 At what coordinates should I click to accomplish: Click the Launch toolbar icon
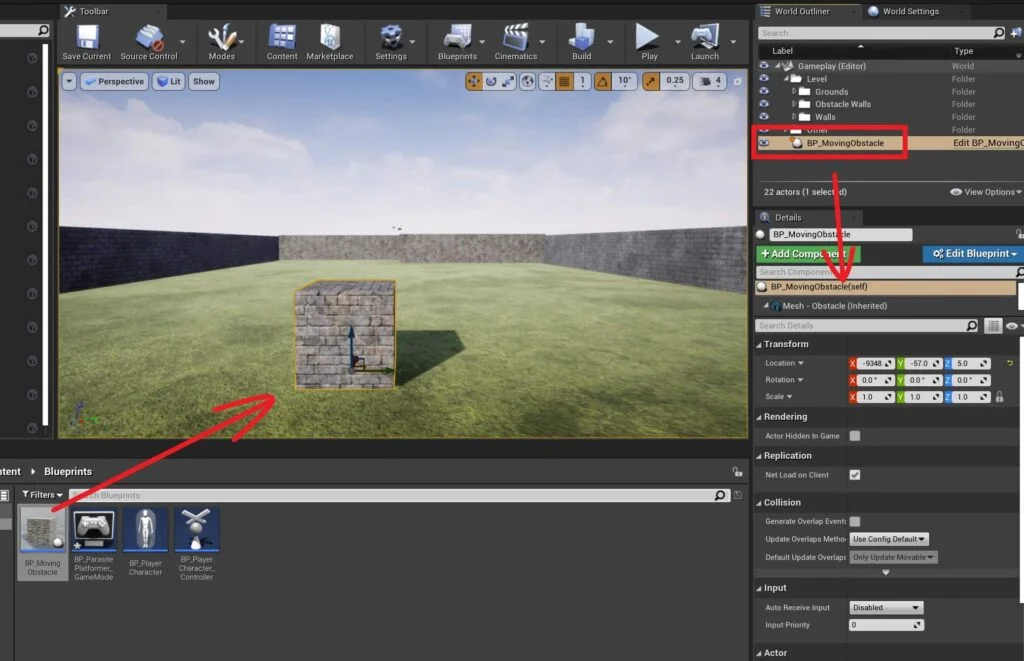[x=704, y=41]
